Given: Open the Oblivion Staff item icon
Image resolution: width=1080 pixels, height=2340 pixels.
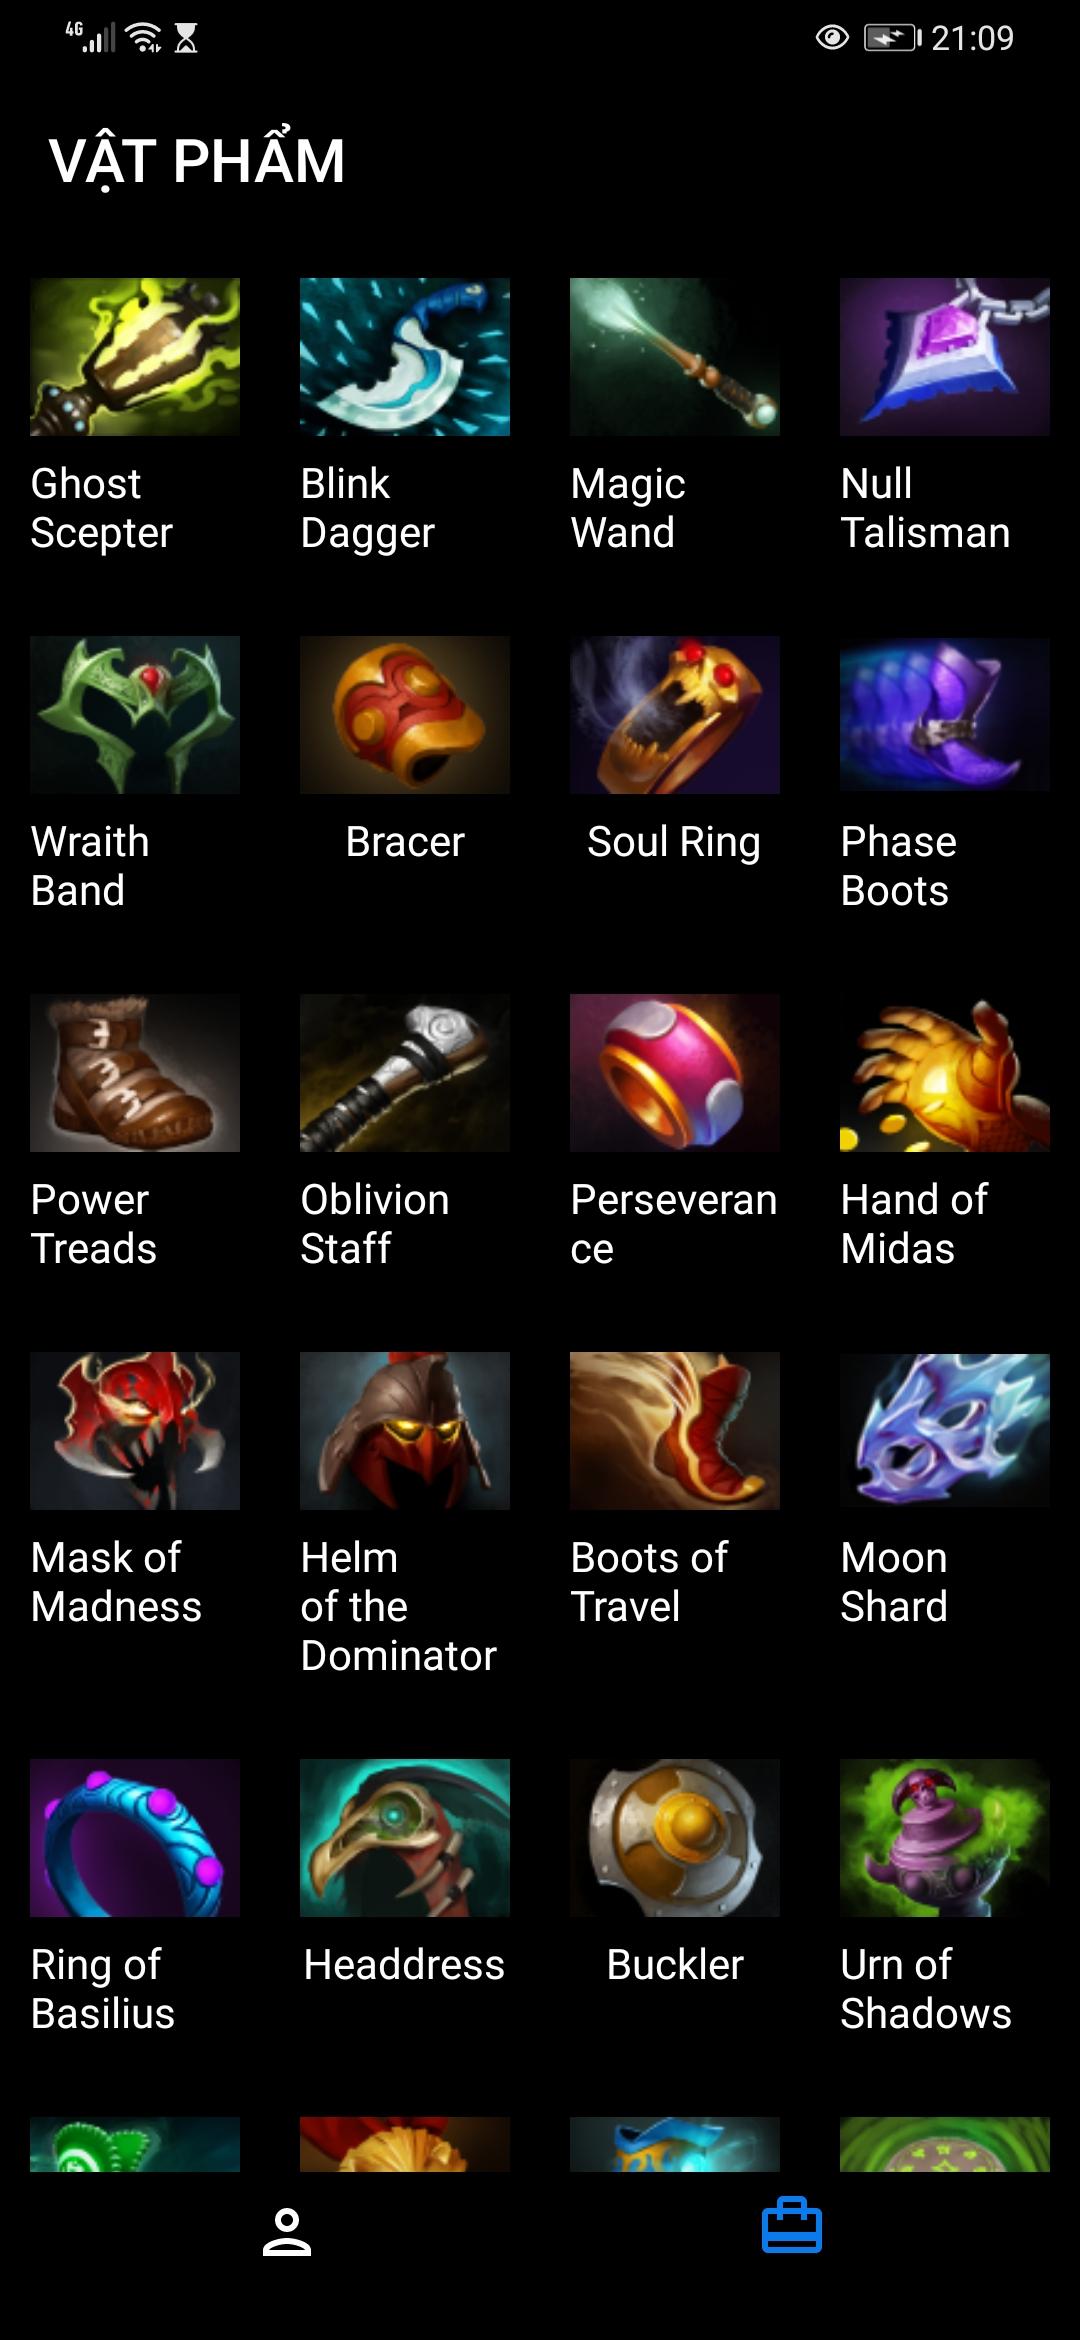Looking at the screenshot, I should pos(405,1073).
